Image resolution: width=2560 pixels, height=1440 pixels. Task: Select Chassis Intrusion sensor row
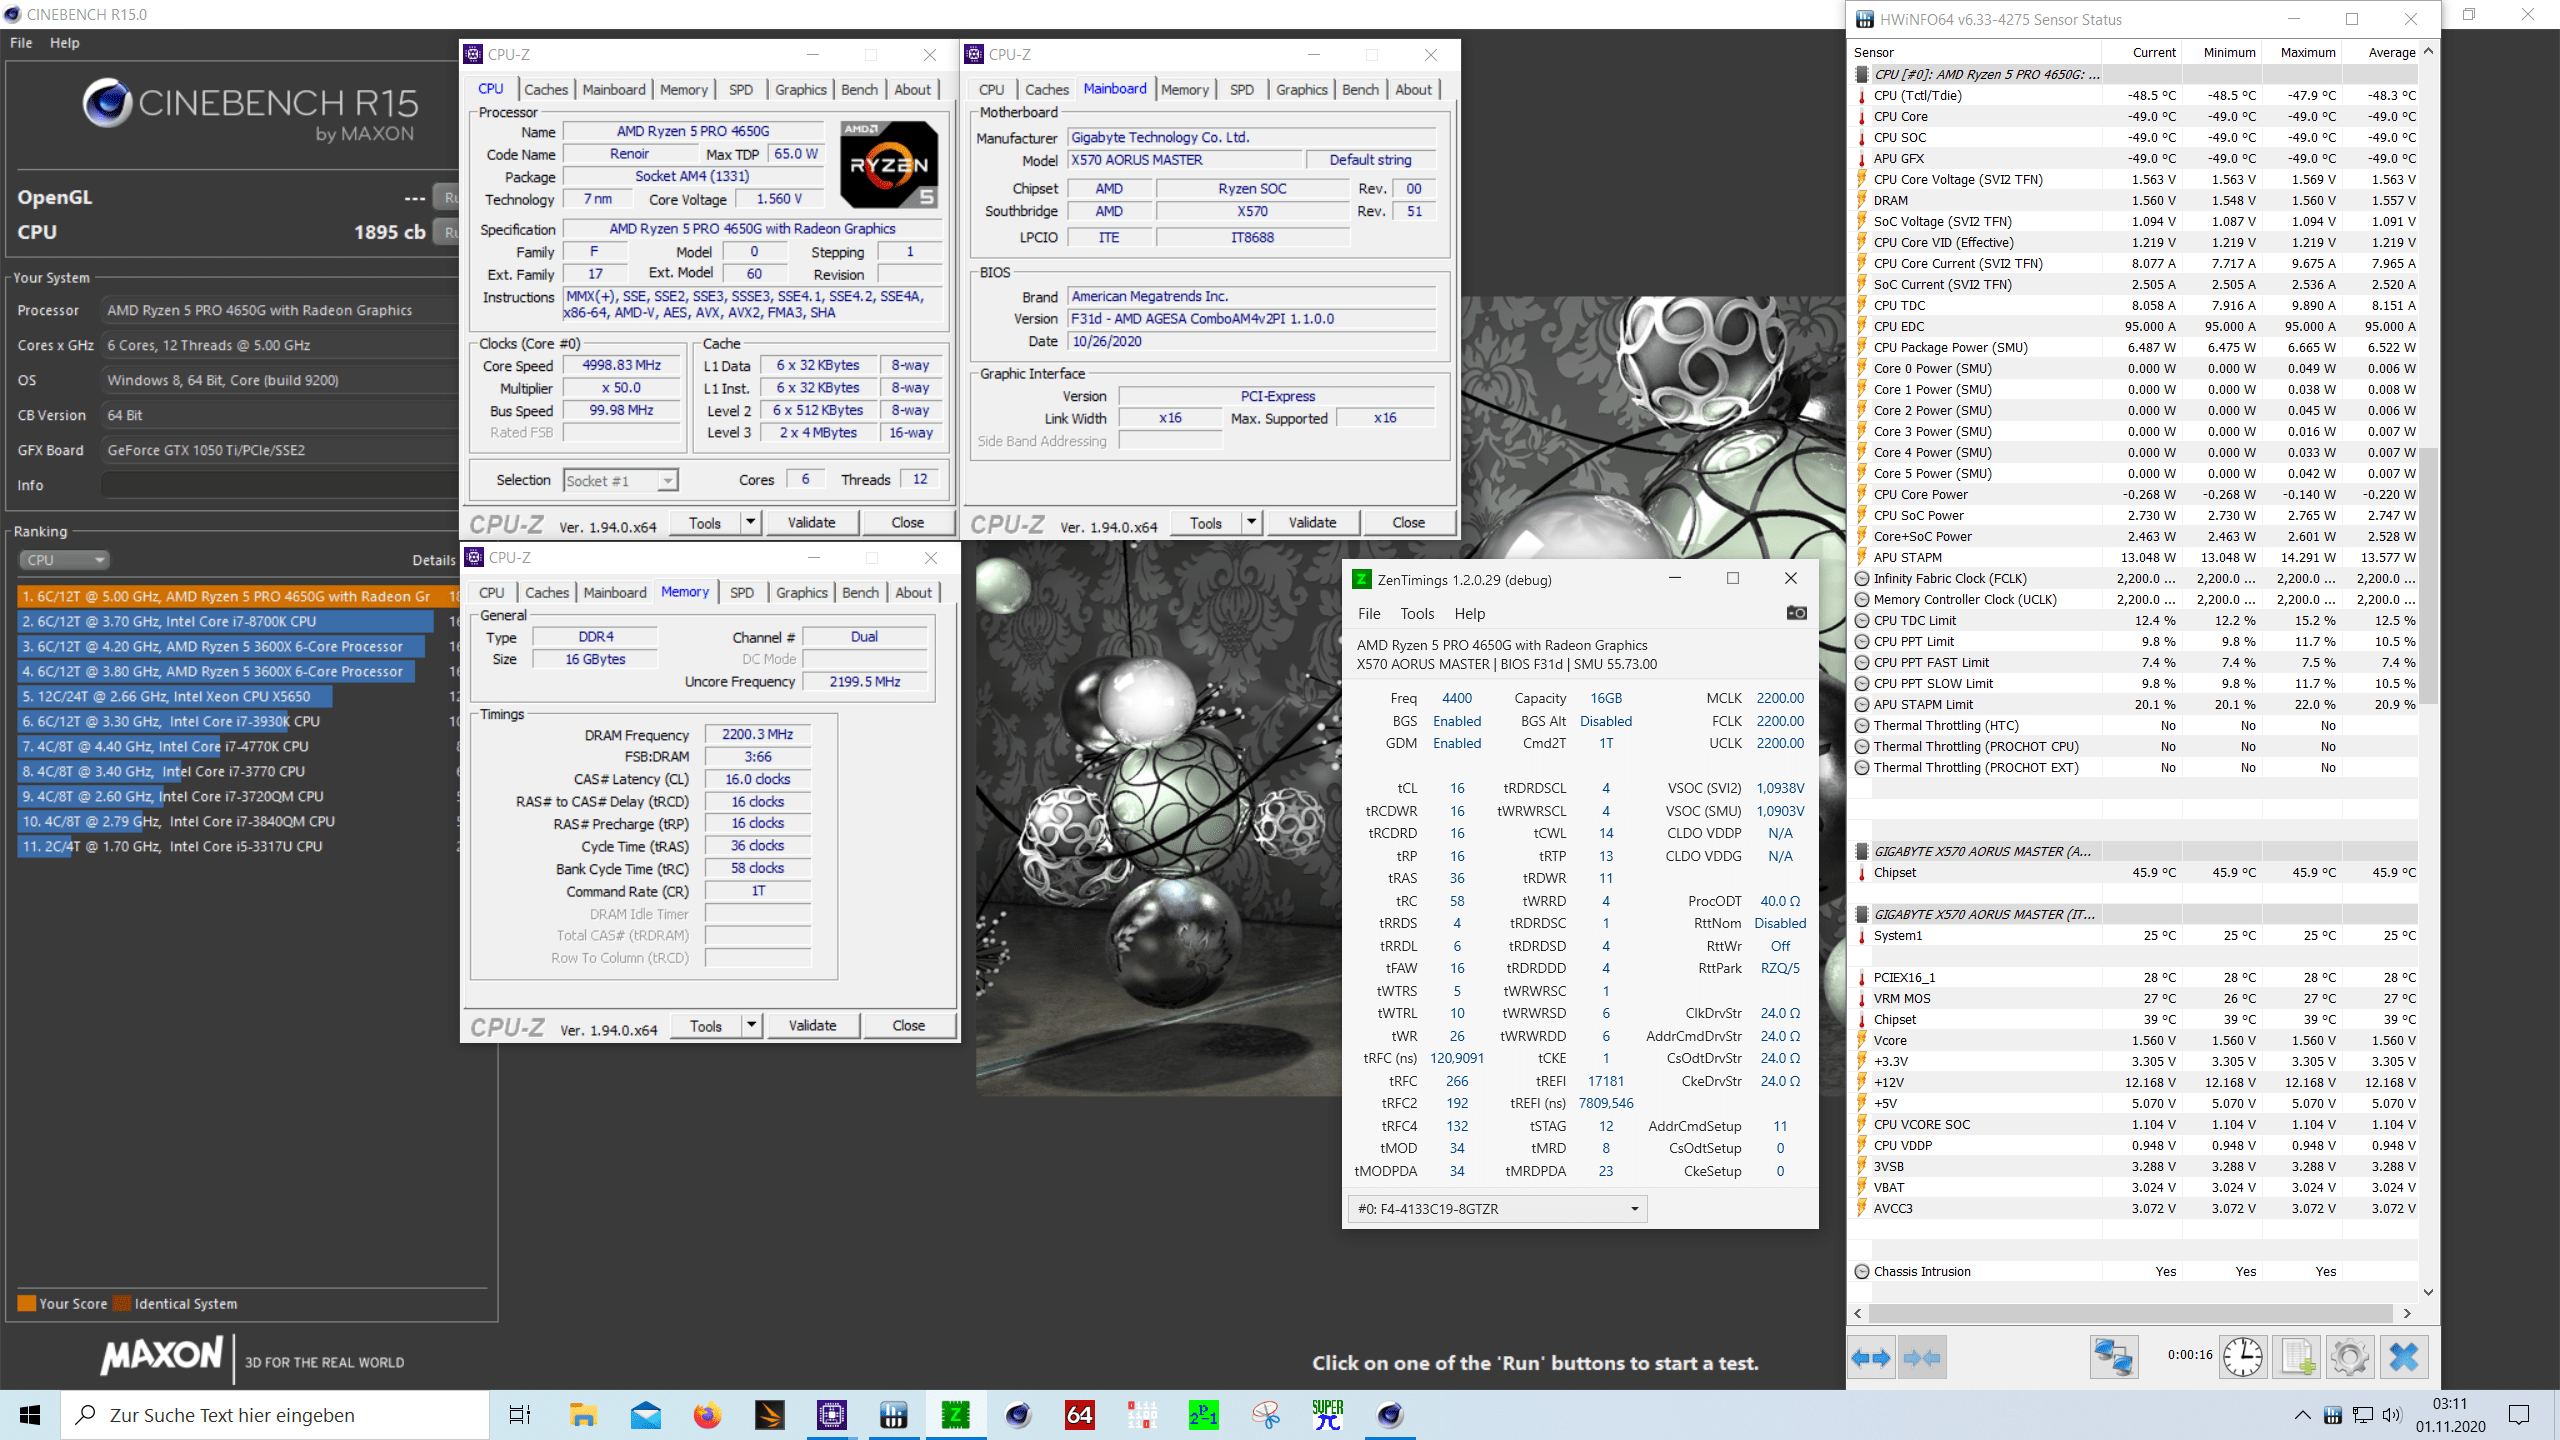[x=2135, y=1271]
